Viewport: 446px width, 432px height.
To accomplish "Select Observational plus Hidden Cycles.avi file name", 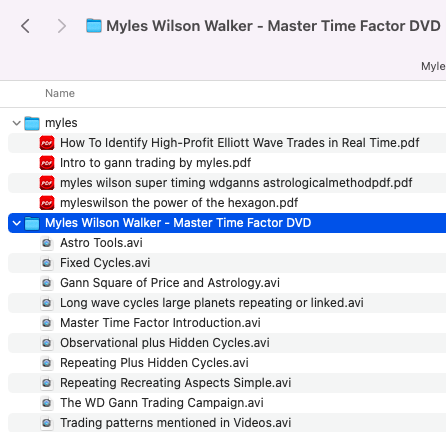I will tap(165, 343).
